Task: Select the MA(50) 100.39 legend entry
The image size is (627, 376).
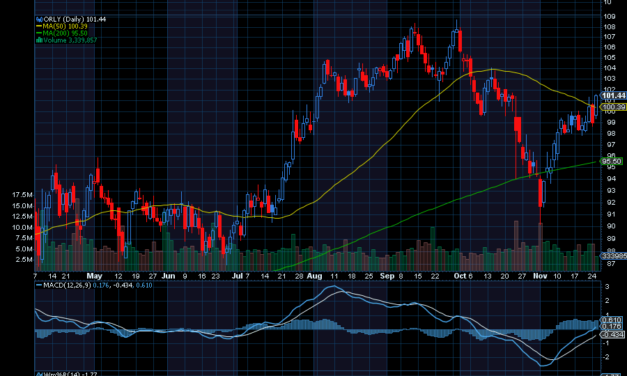Action: (65, 26)
